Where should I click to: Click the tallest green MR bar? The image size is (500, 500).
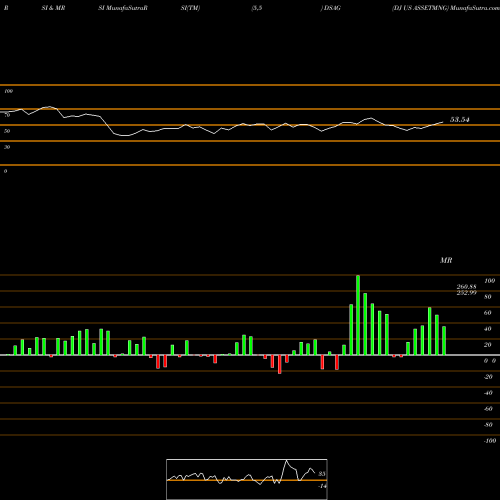point(358,315)
